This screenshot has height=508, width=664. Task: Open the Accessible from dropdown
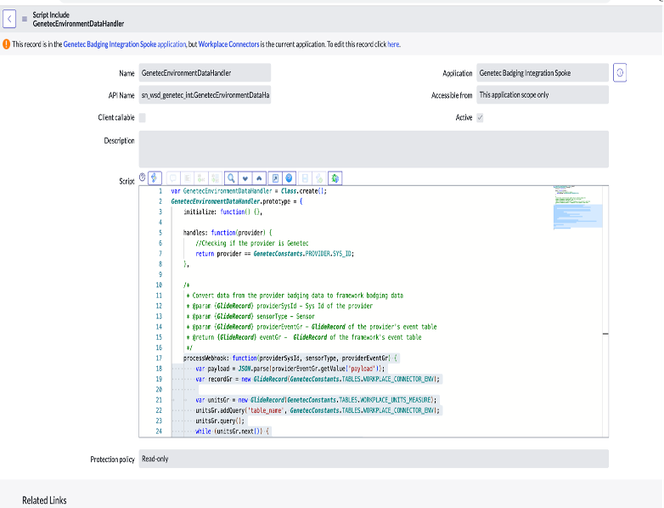point(541,95)
